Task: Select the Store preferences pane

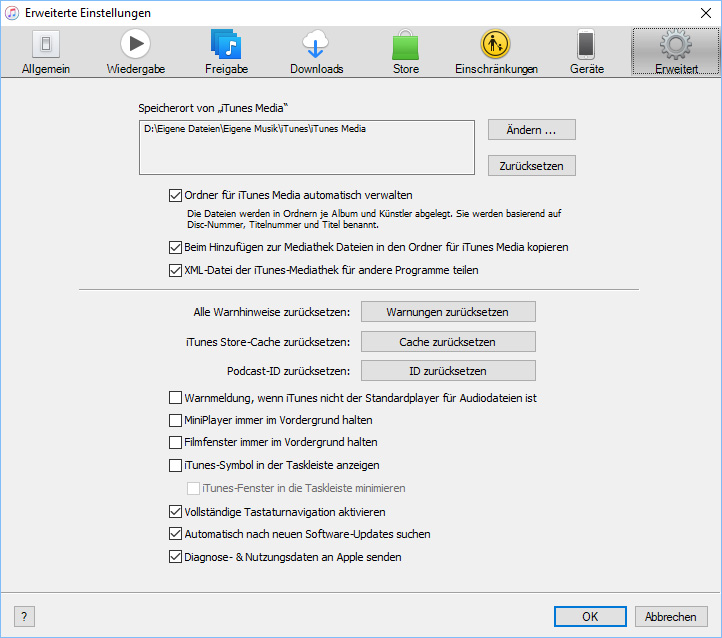Action: point(406,52)
